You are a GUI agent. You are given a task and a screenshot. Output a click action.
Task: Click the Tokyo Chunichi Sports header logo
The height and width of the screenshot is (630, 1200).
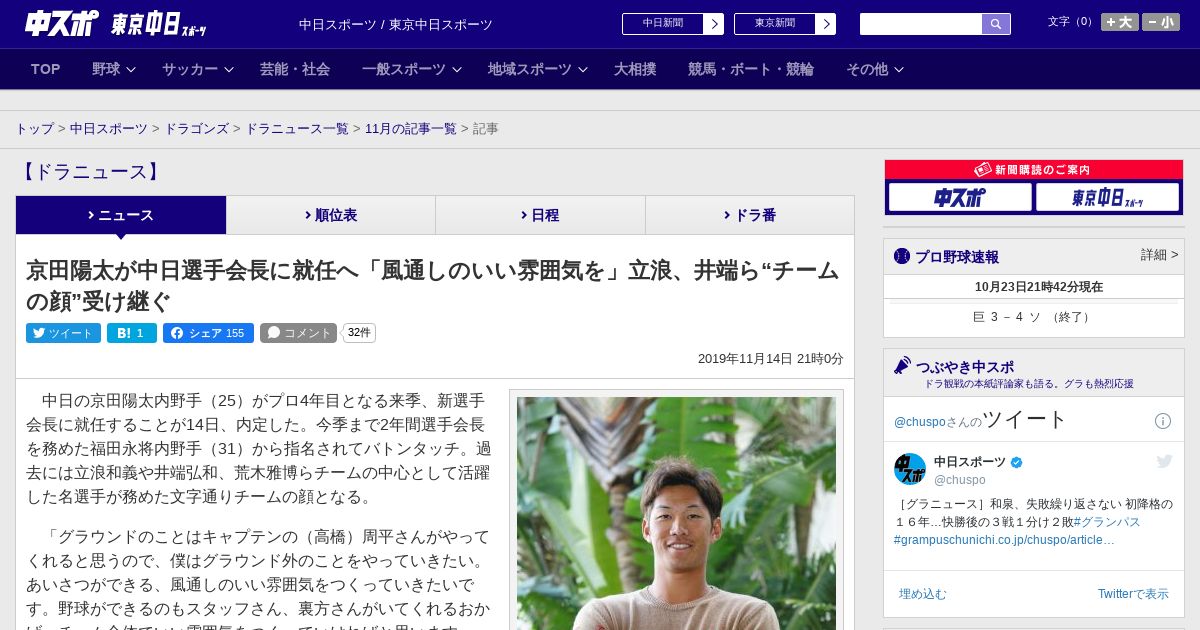(159, 24)
